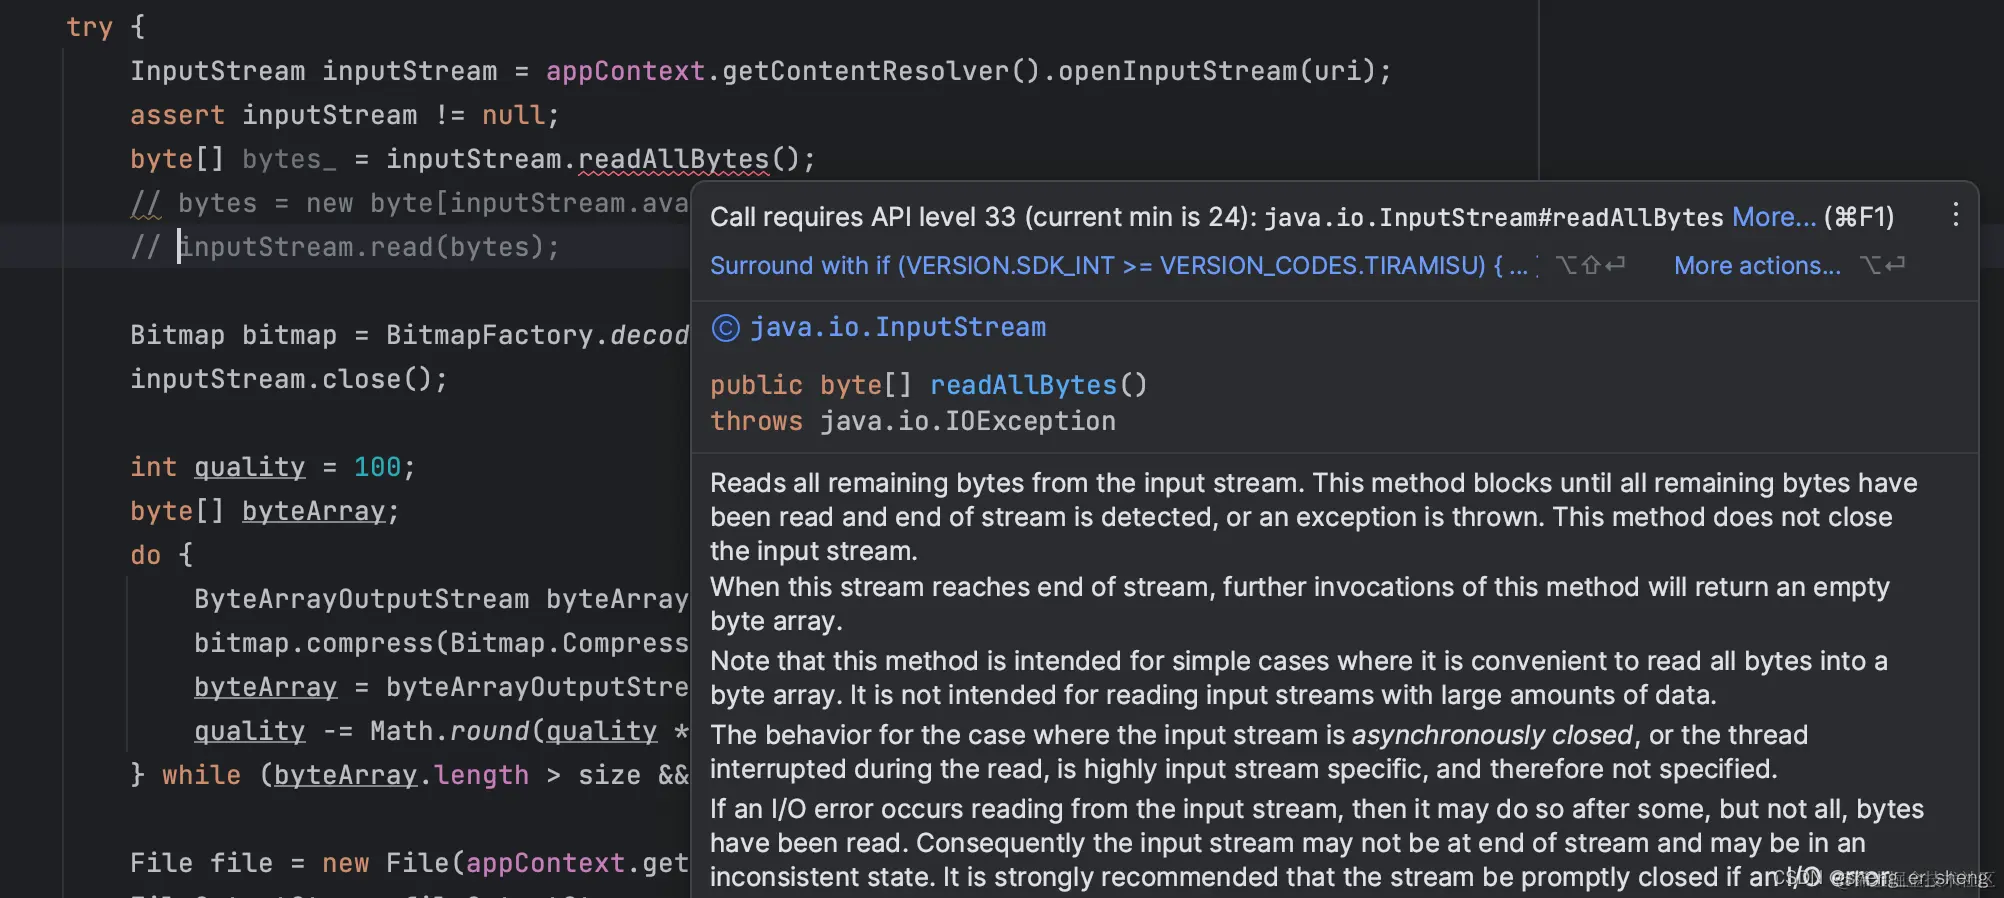Image resolution: width=2004 pixels, height=898 pixels.
Task: Click the inputStream.close() statement
Action: click(289, 379)
